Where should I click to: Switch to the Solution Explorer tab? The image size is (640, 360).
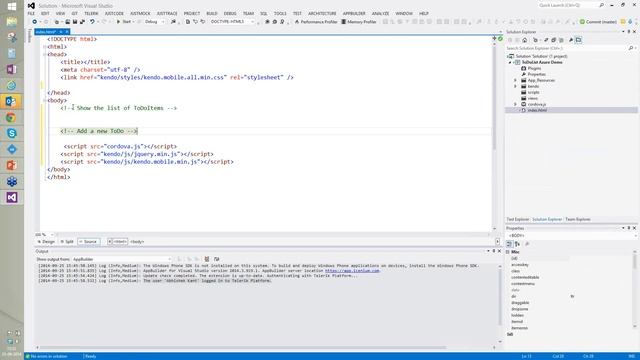pos(547,220)
